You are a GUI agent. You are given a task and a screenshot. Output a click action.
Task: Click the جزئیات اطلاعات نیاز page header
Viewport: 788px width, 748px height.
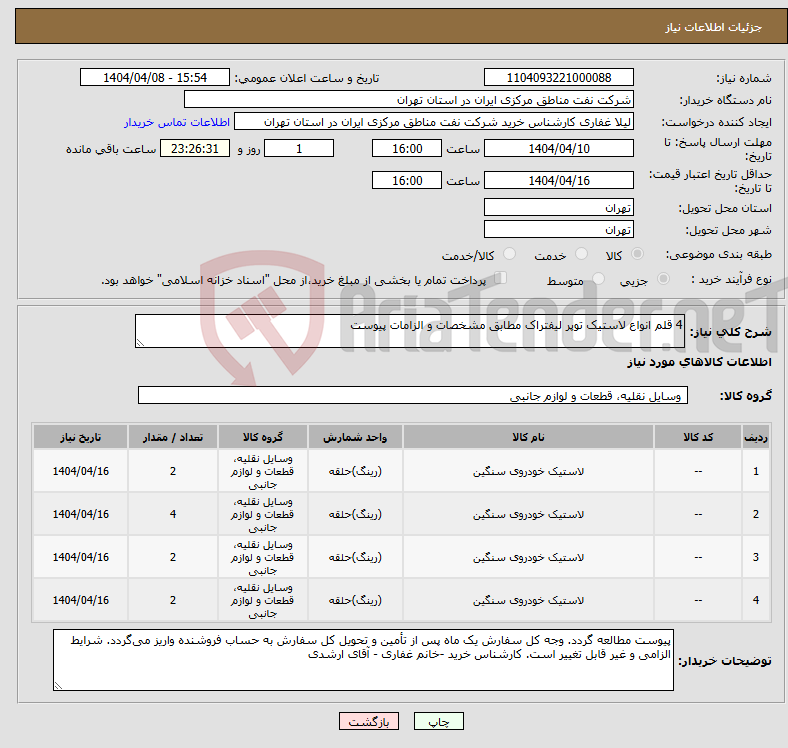point(713,27)
